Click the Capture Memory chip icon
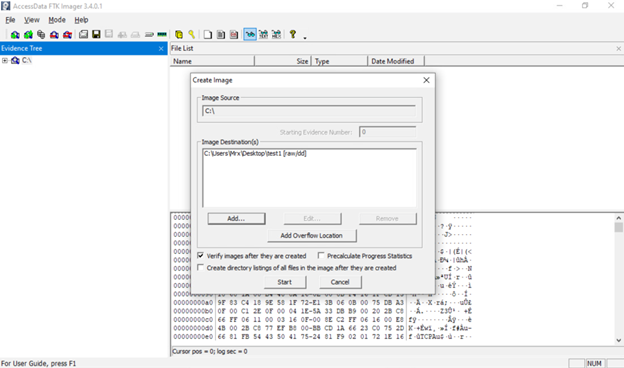 point(162,35)
